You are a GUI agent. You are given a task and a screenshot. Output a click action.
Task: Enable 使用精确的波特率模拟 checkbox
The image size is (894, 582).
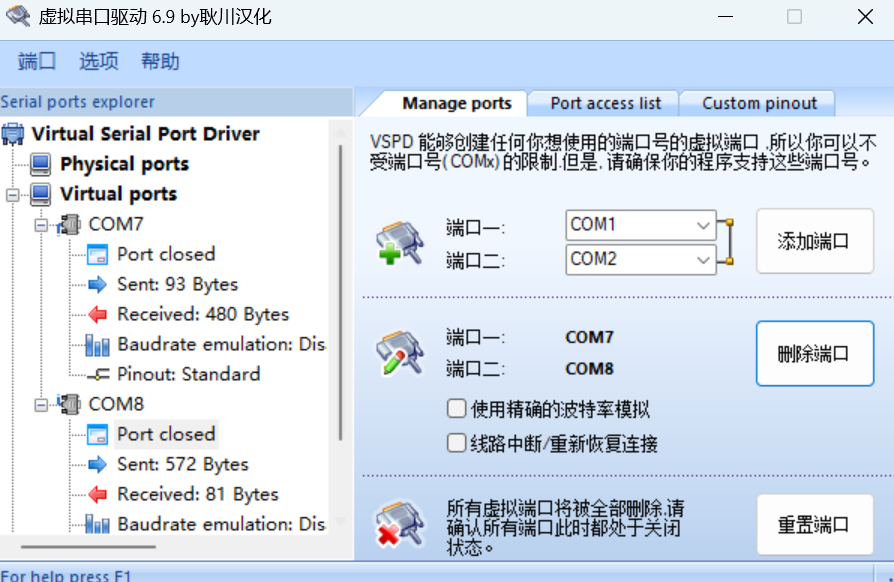point(457,409)
